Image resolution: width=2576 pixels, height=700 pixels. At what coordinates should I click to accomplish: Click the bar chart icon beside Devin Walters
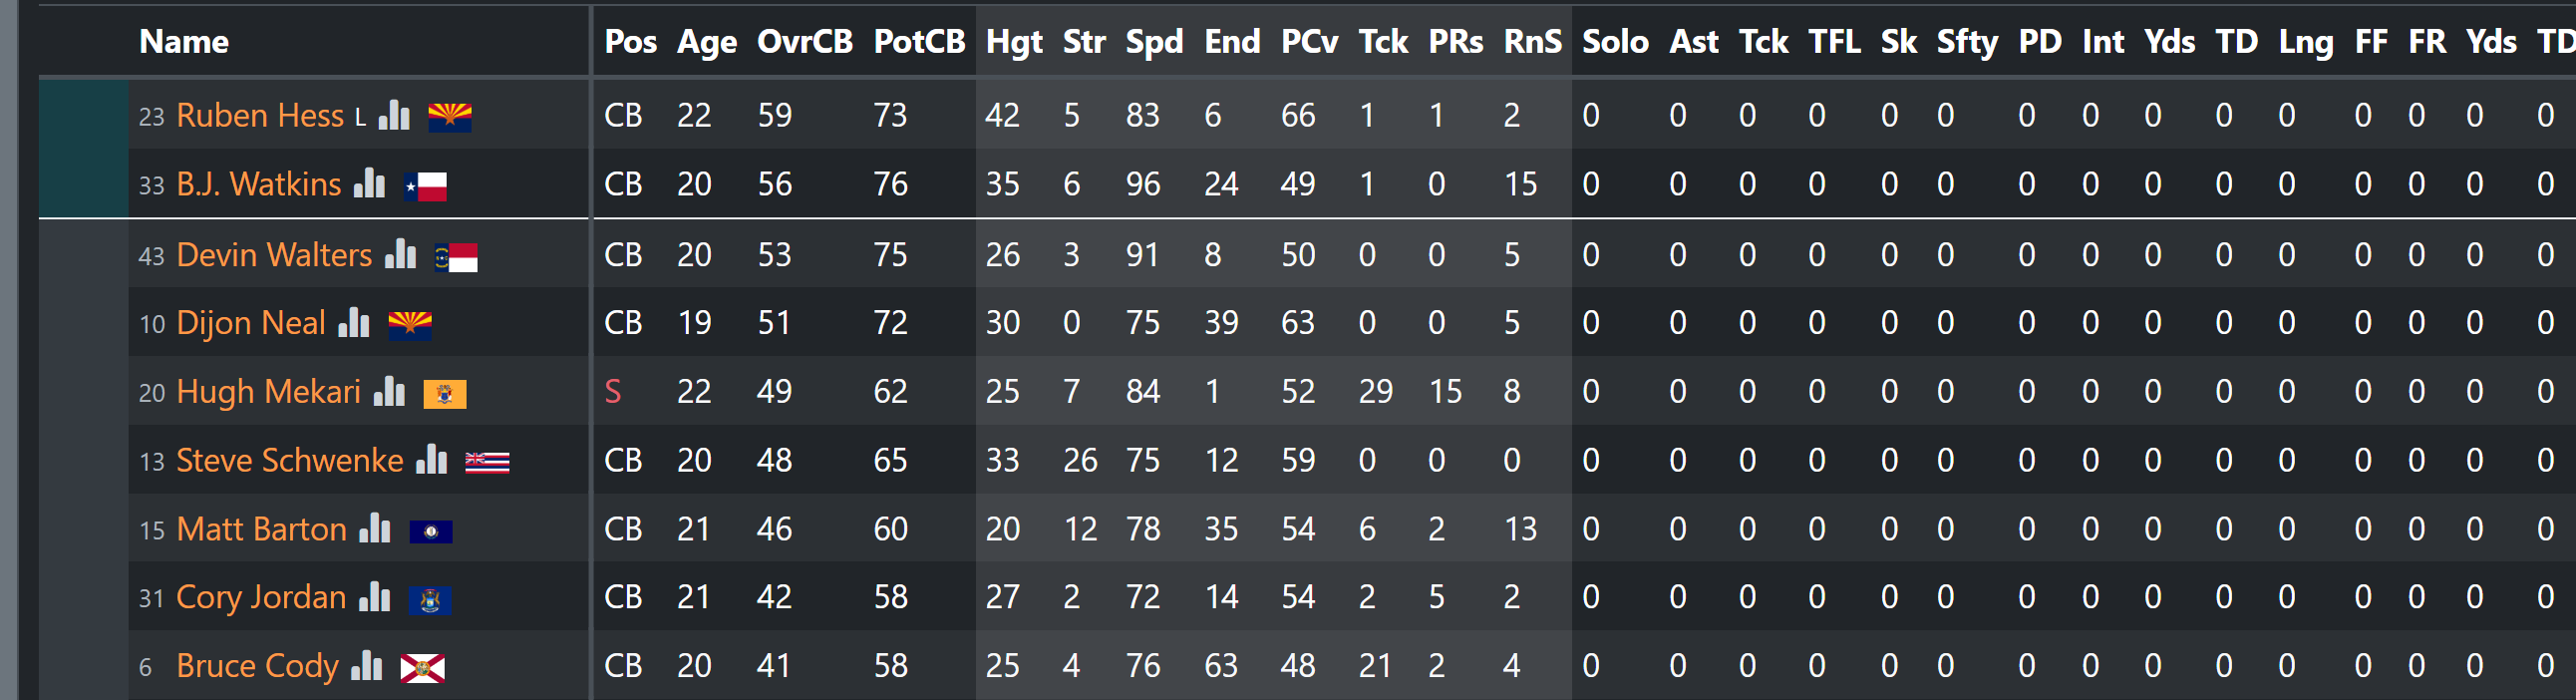(400, 254)
